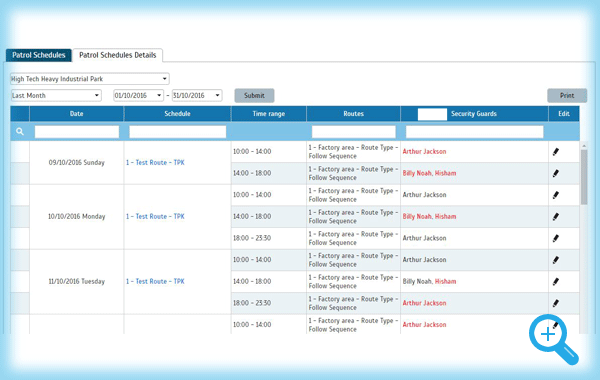This screenshot has height=380, width=600.
Task: Click the search magnifier icon in the filter row
Action: pos(20,132)
